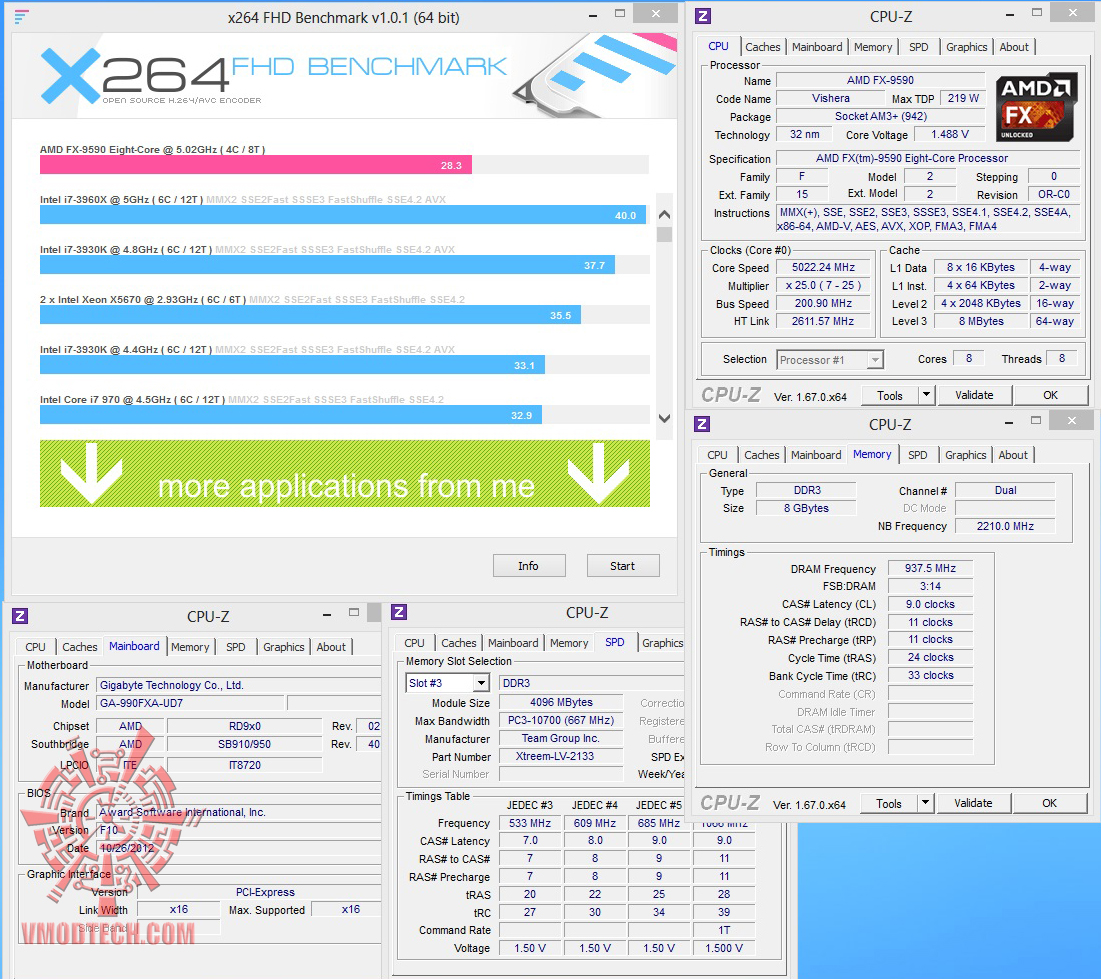
Task: Click the benchmark list scroll-up arrow
Action: [x=664, y=214]
